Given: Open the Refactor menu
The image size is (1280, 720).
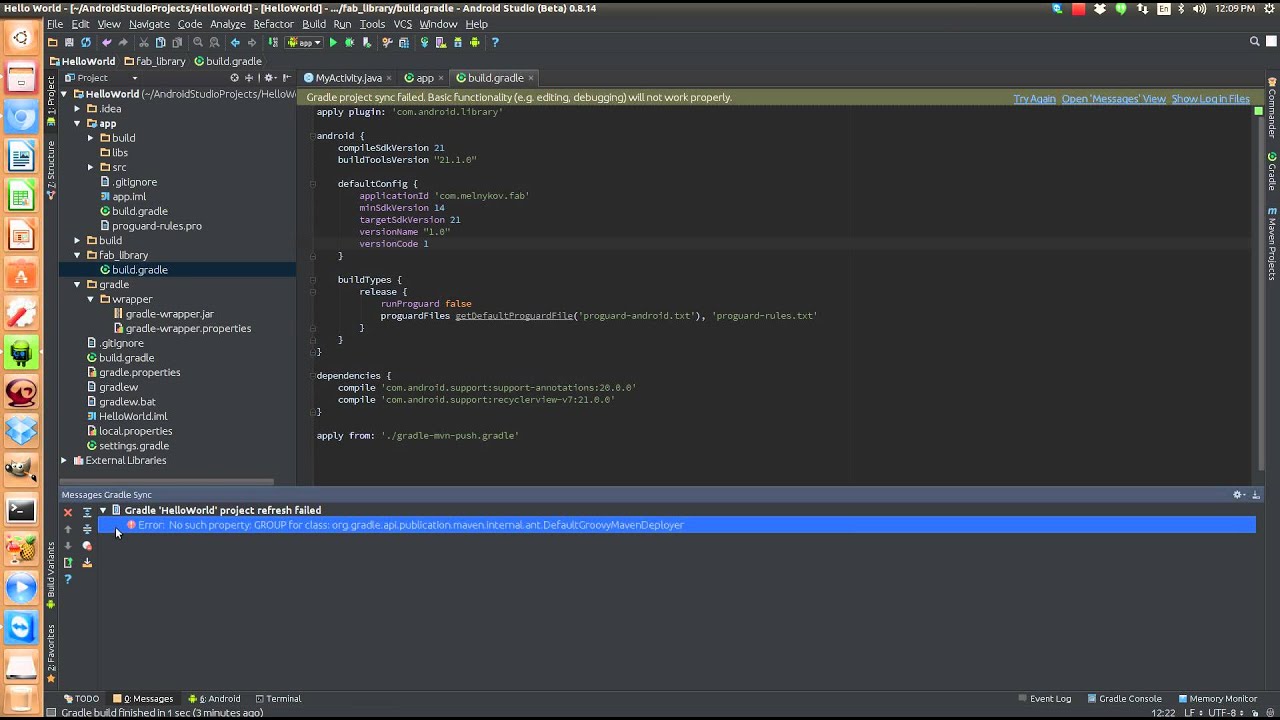Looking at the screenshot, I should pos(273,24).
